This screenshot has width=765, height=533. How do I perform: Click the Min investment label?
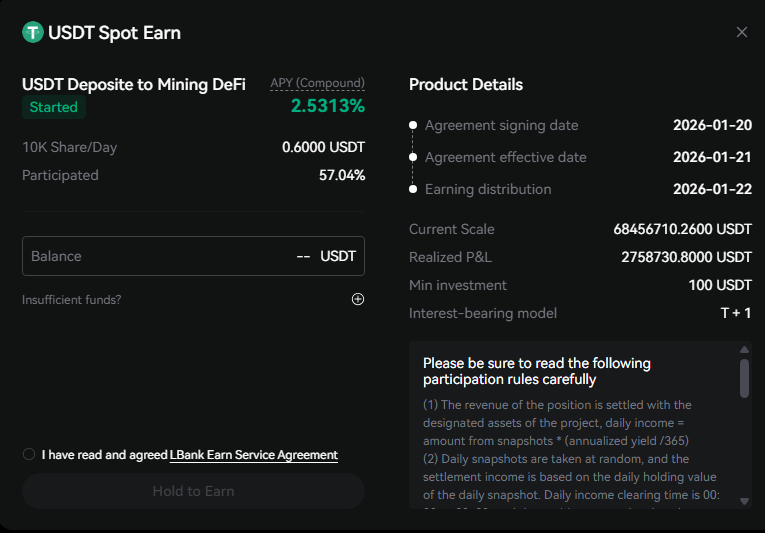coord(458,286)
